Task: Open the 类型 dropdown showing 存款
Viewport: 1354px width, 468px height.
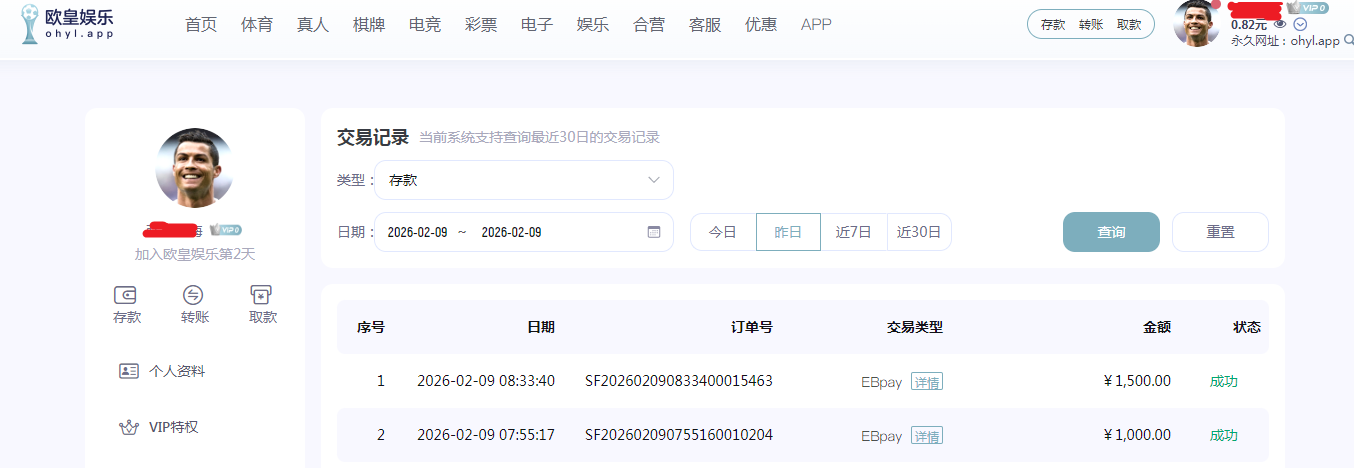Action: tap(524, 180)
